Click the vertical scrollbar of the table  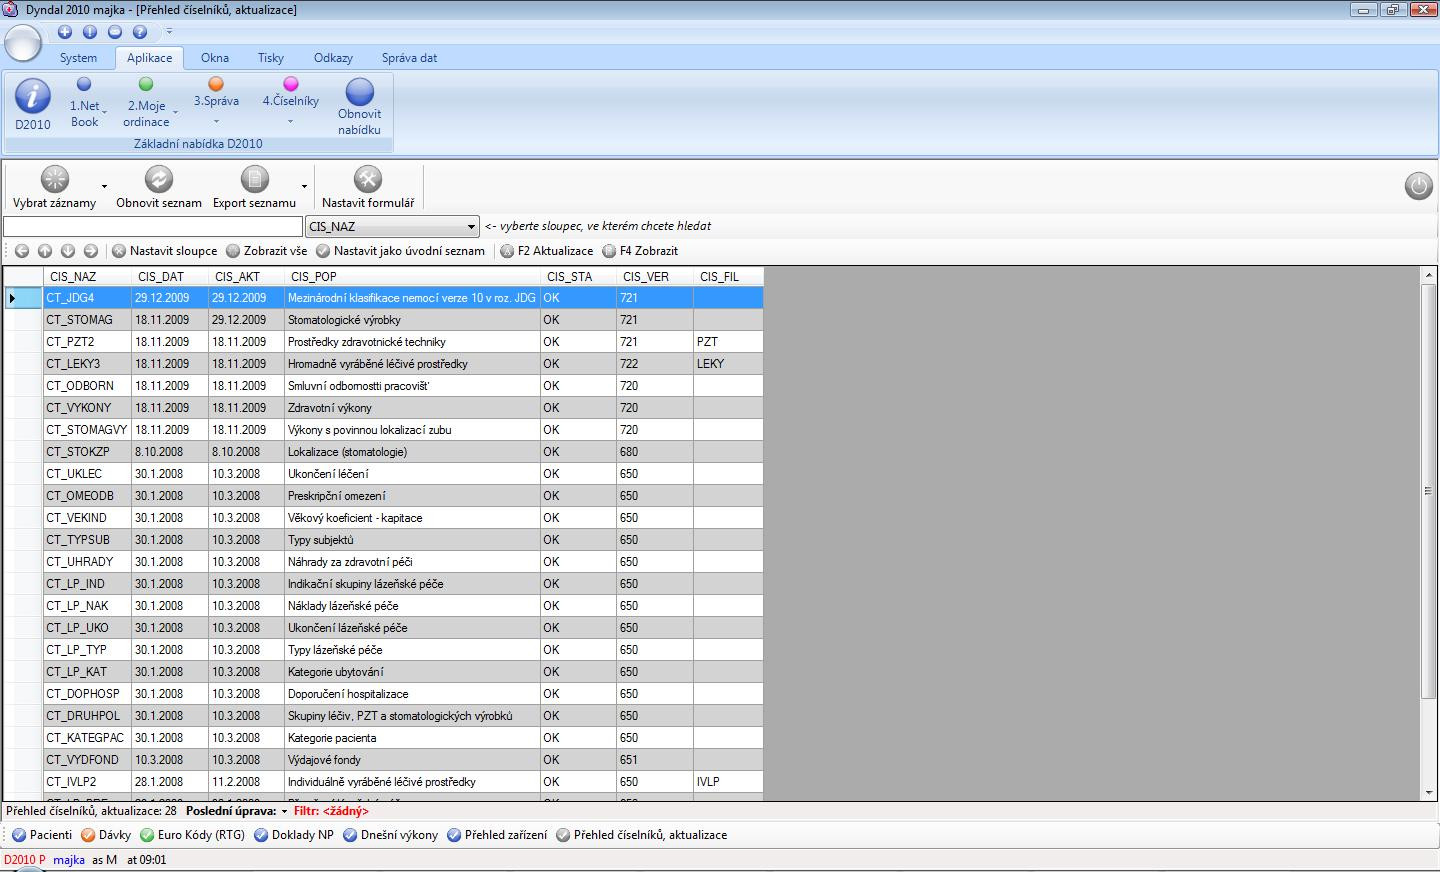click(1427, 490)
